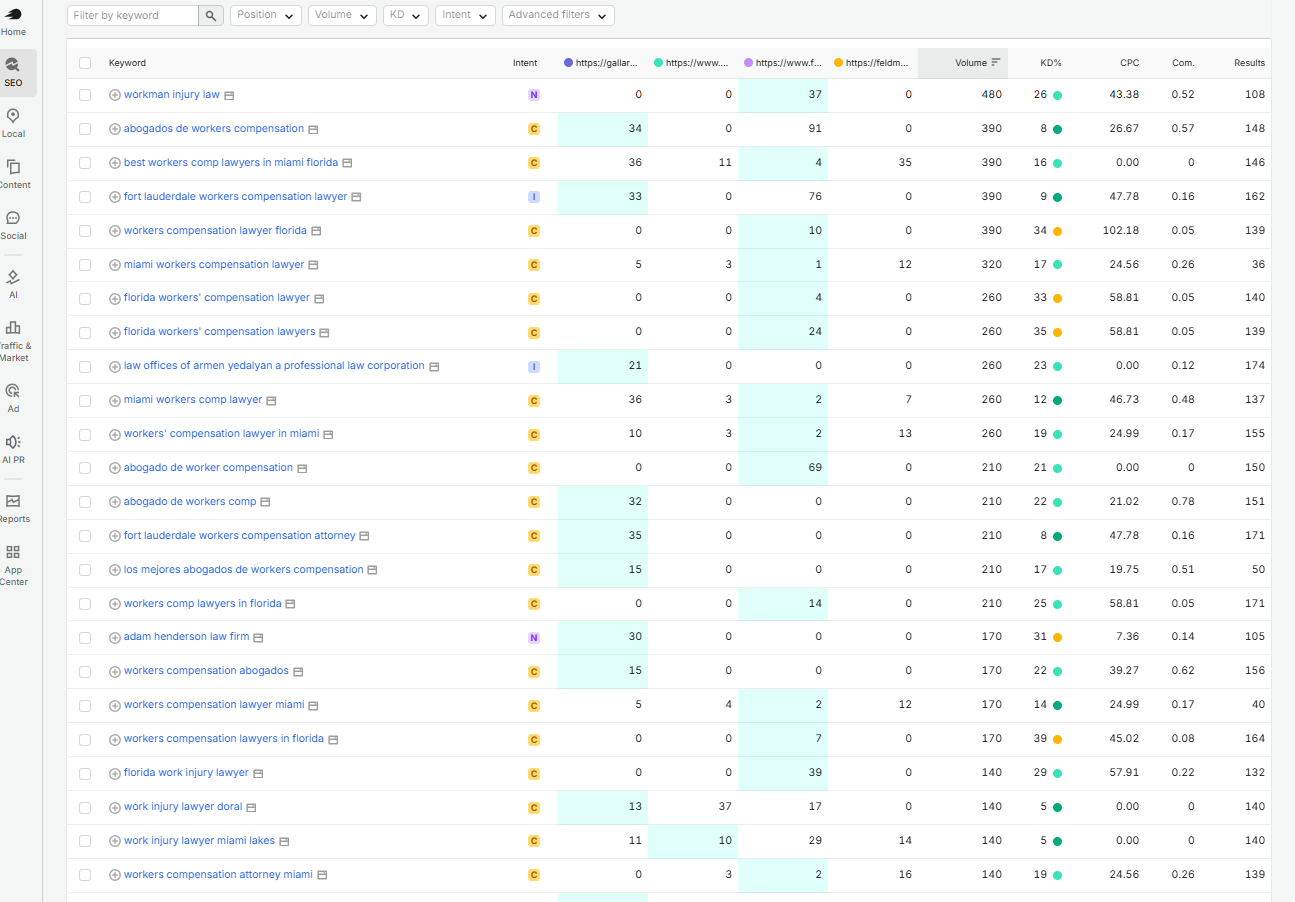
Task: Click the plus icon beside workman injury law
Action: coord(115,95)
